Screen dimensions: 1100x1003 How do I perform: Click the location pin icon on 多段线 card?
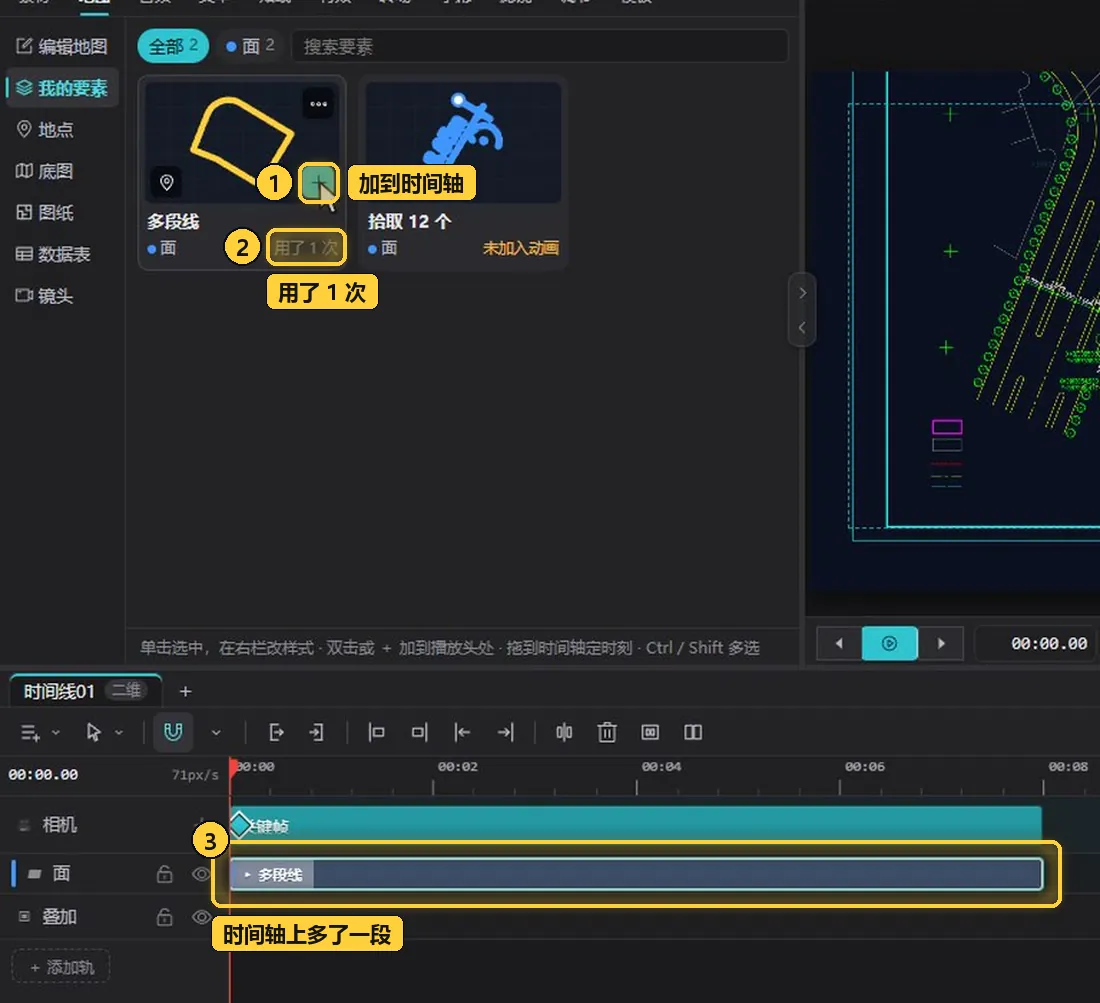pos(166,182)
